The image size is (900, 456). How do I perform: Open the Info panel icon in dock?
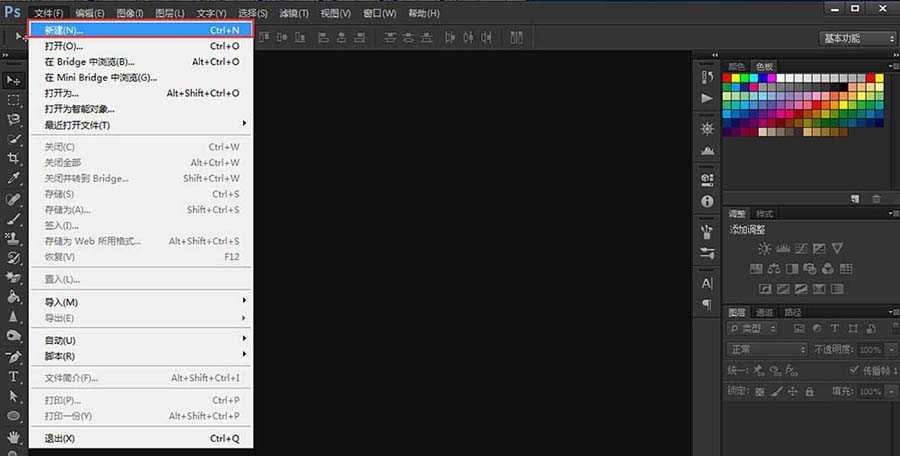(x=708, y=201)
